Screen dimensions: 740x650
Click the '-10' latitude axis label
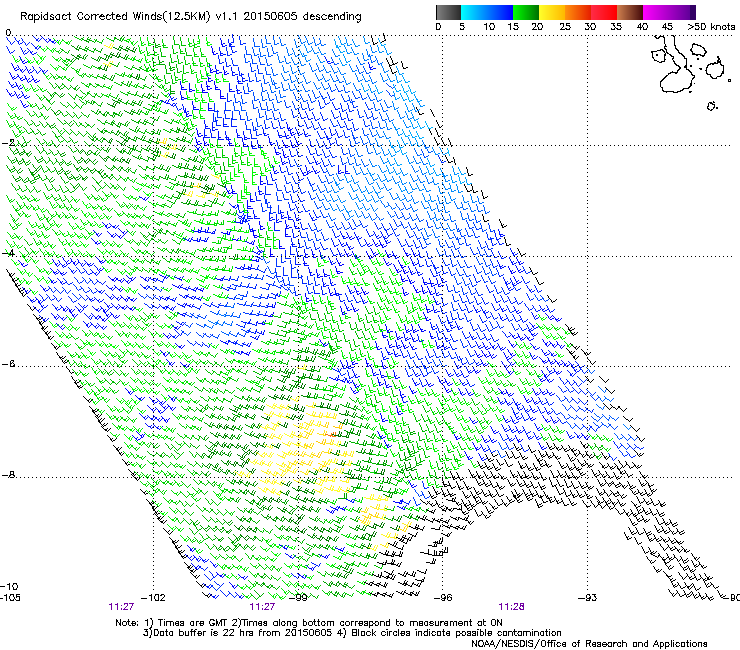pos(10,586)
